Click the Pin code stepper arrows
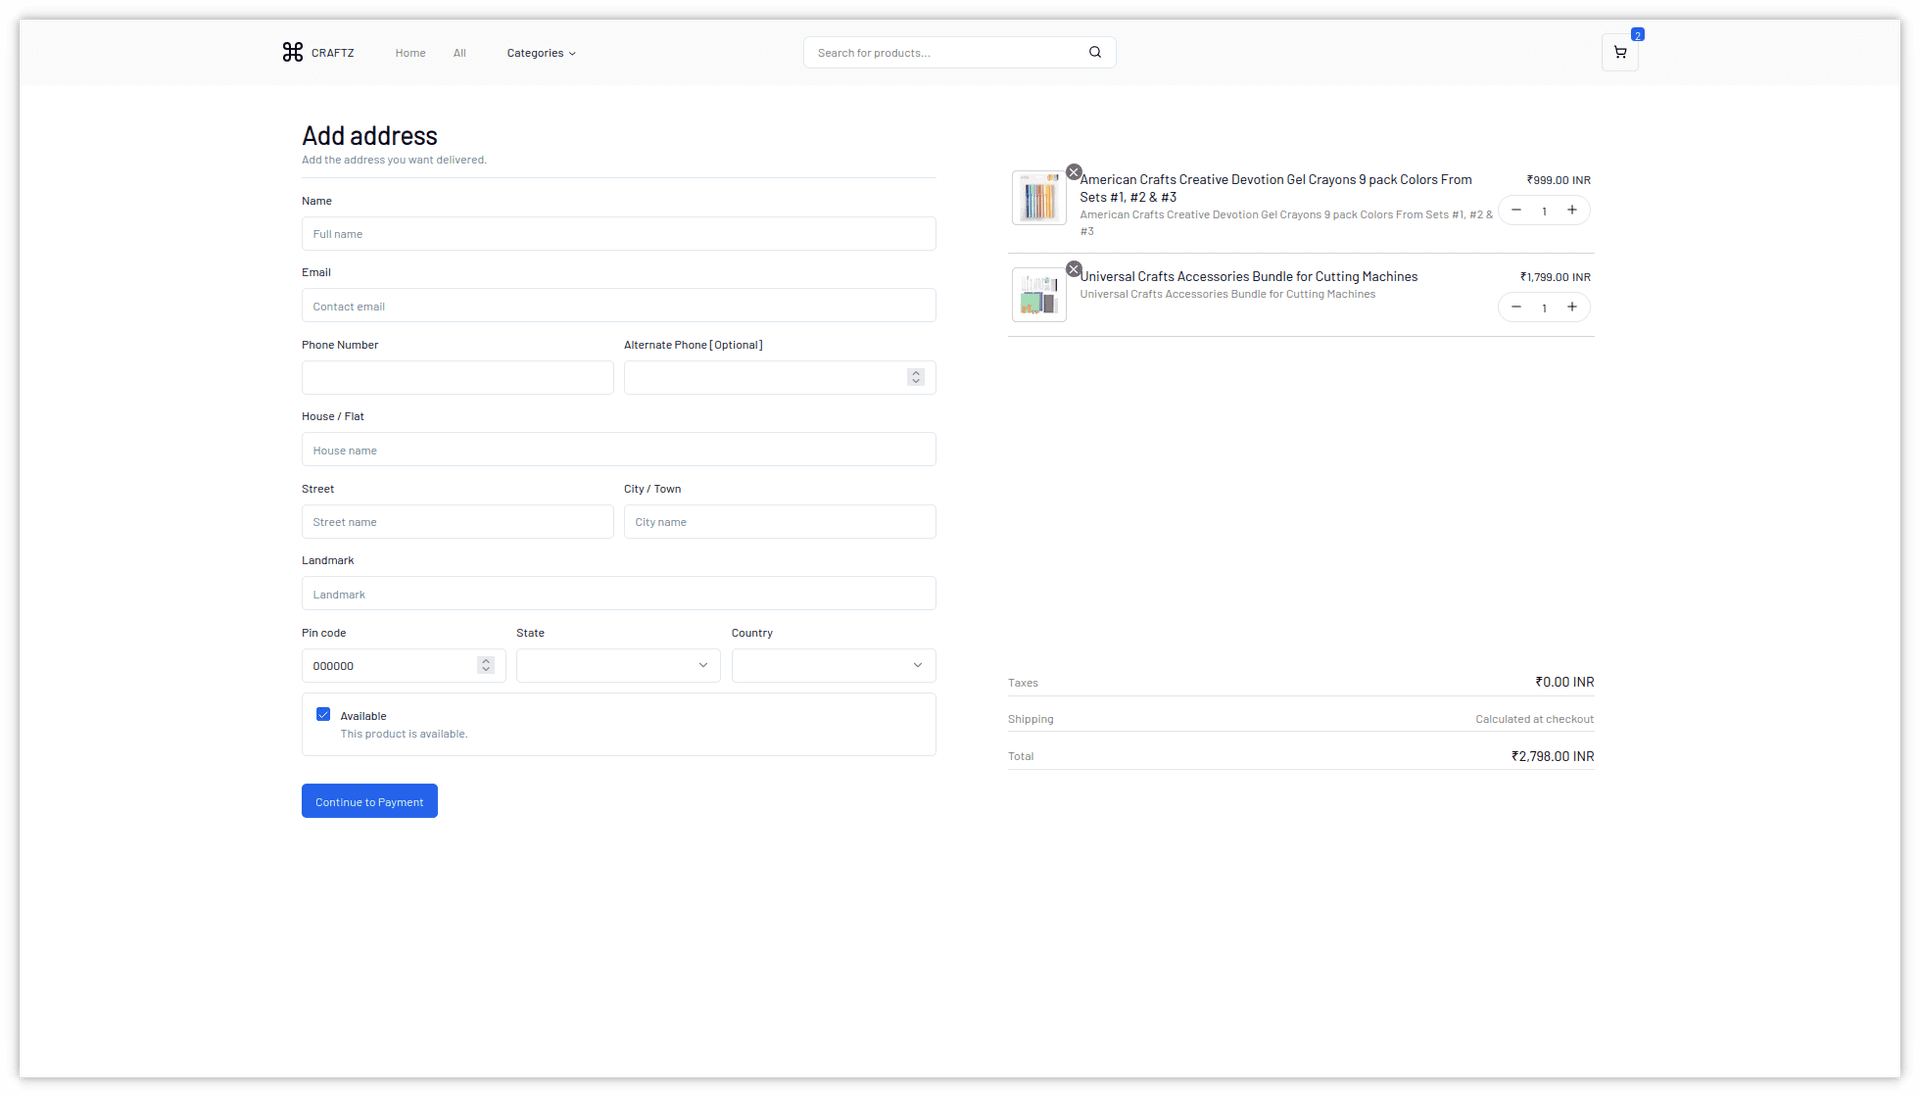The width and height of the screenshot is (1920, 1097). [x=486, y=666]
